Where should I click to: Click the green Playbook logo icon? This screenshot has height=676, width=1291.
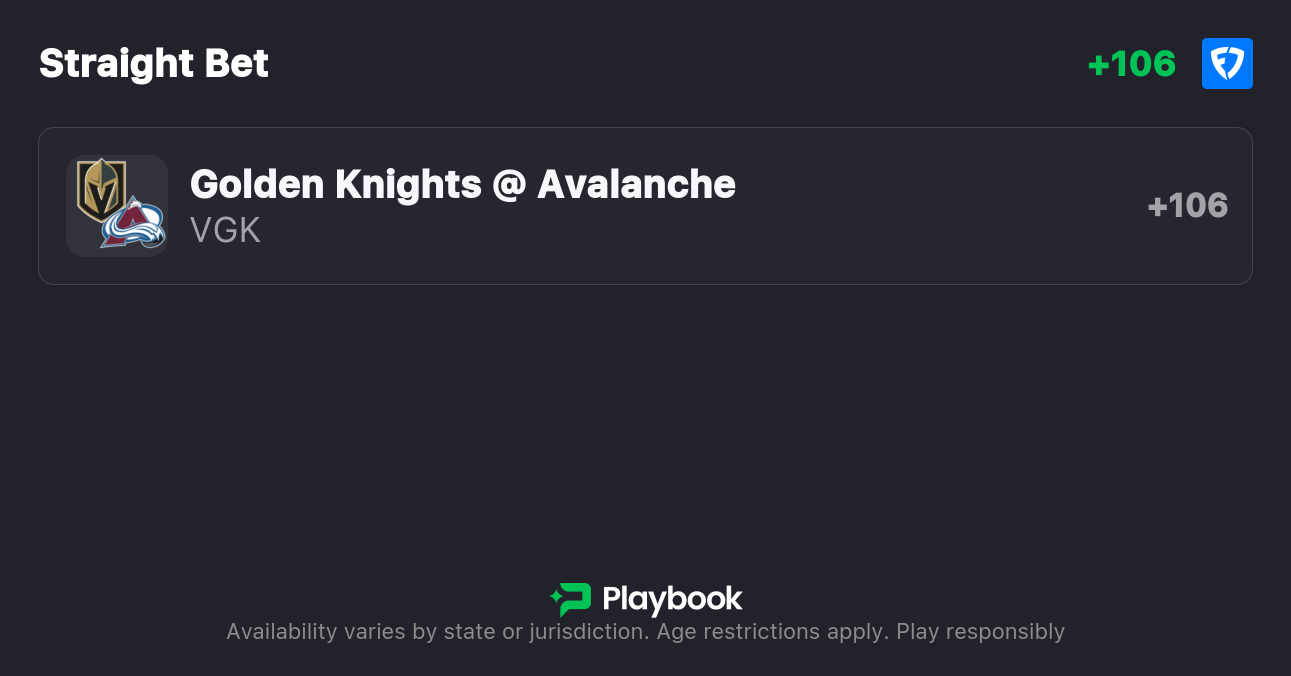571,599
